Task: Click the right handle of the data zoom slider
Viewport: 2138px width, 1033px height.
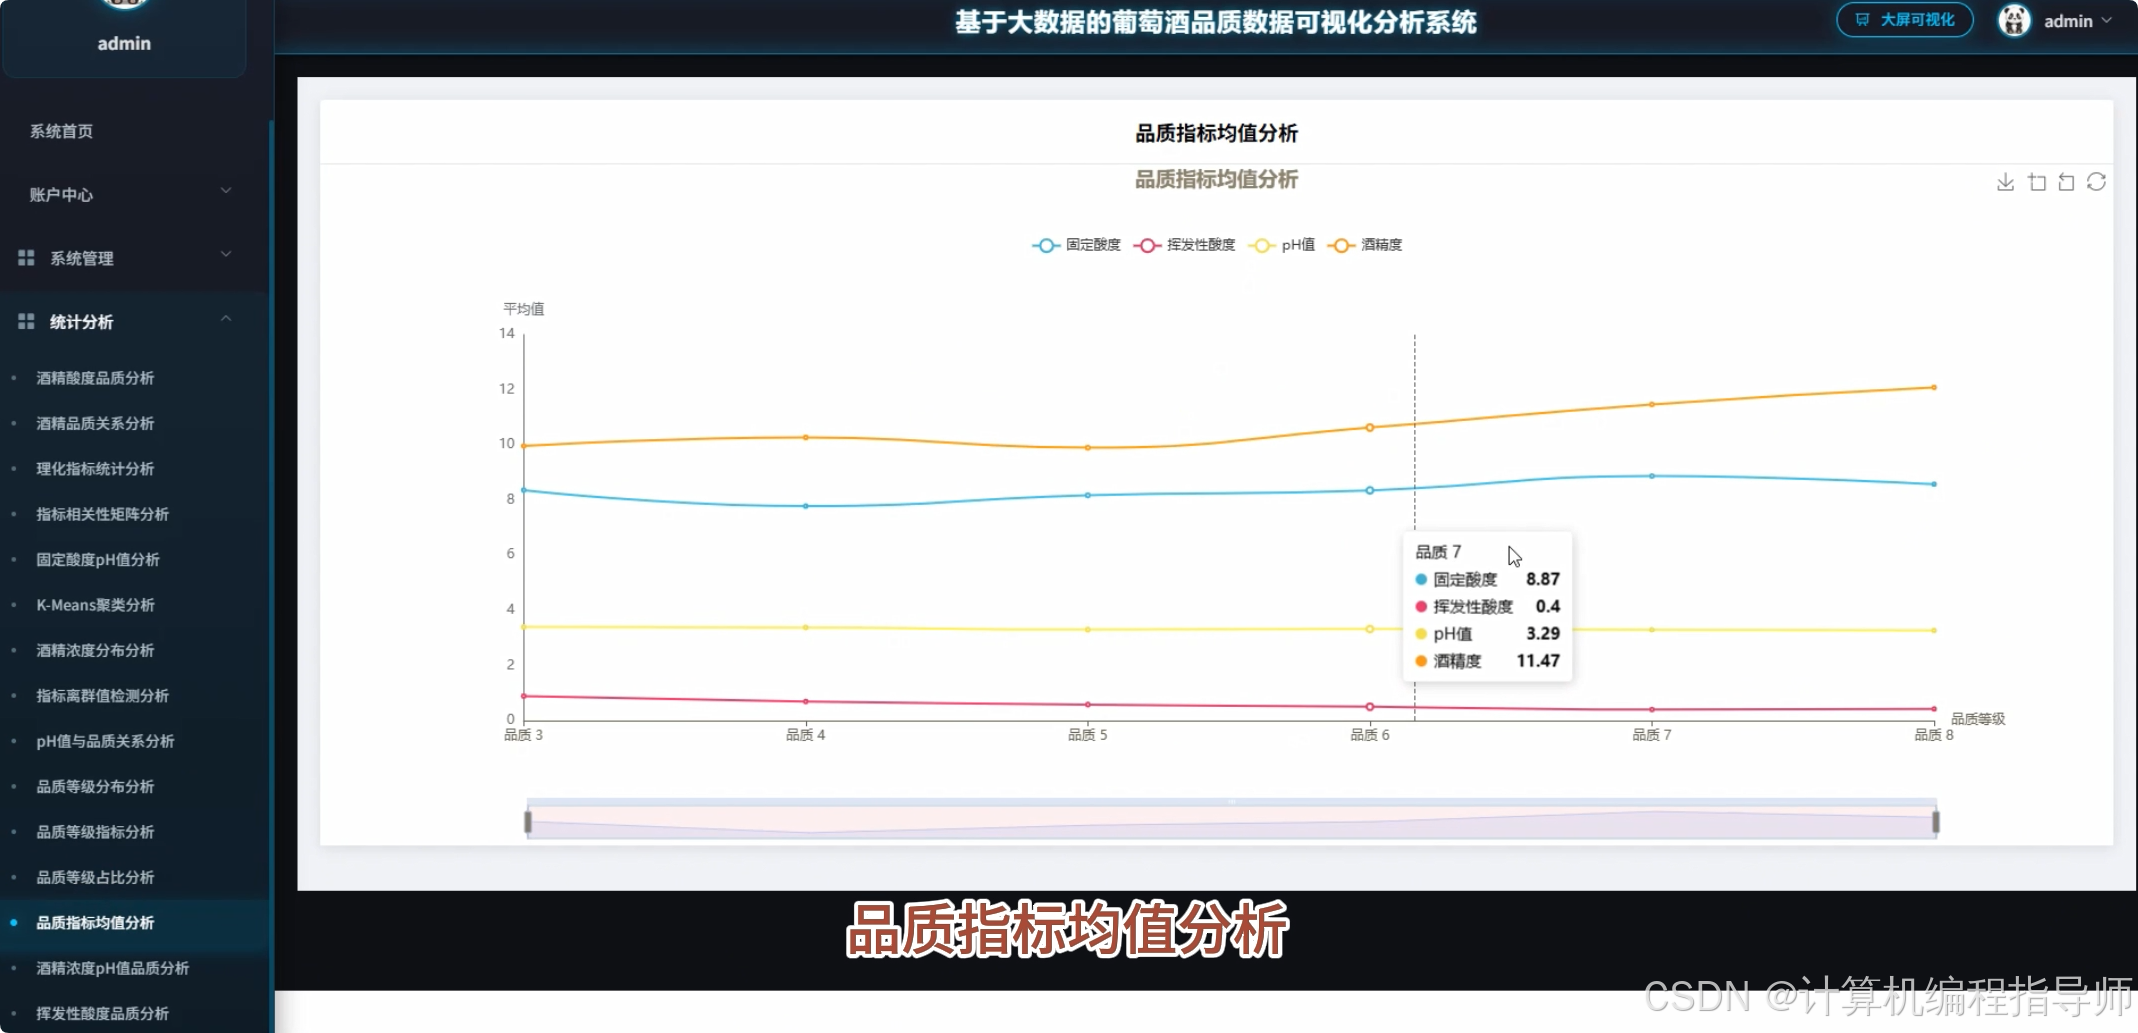Action: click(x=1936, y=822)
